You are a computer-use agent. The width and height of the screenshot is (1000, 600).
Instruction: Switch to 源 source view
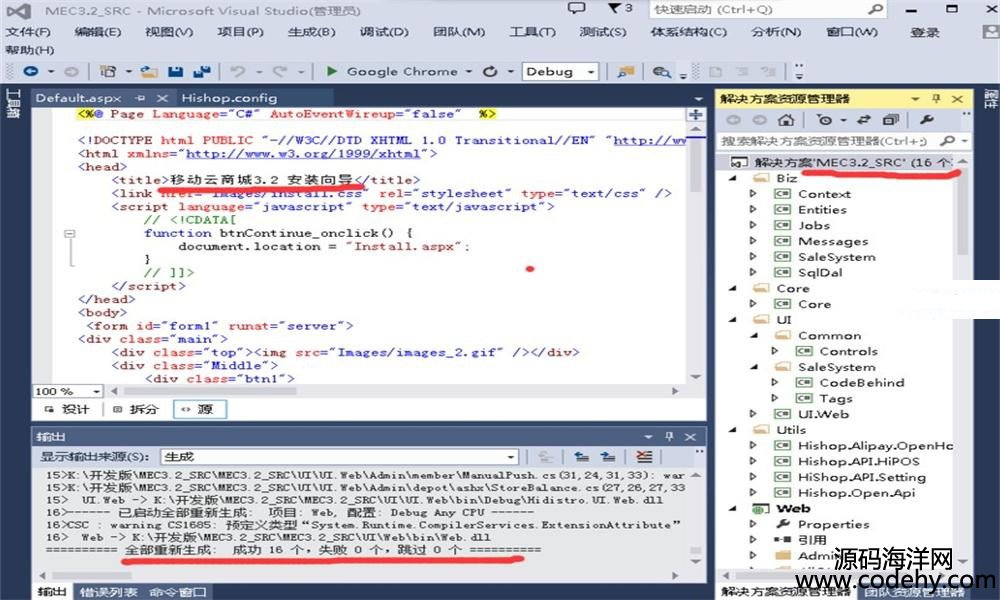pyautogui.click(x=199, y=409)
